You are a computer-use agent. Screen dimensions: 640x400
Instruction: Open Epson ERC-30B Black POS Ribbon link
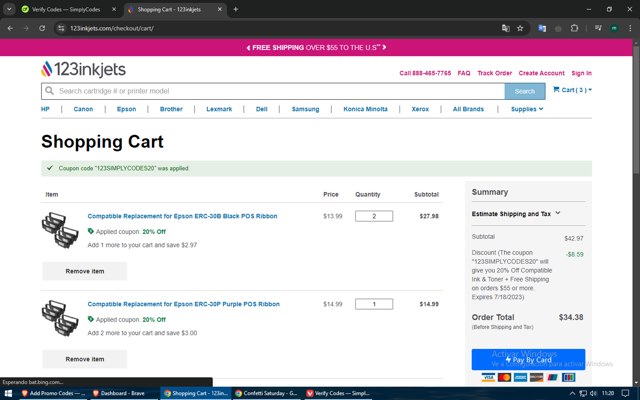[x=182, y=216]
